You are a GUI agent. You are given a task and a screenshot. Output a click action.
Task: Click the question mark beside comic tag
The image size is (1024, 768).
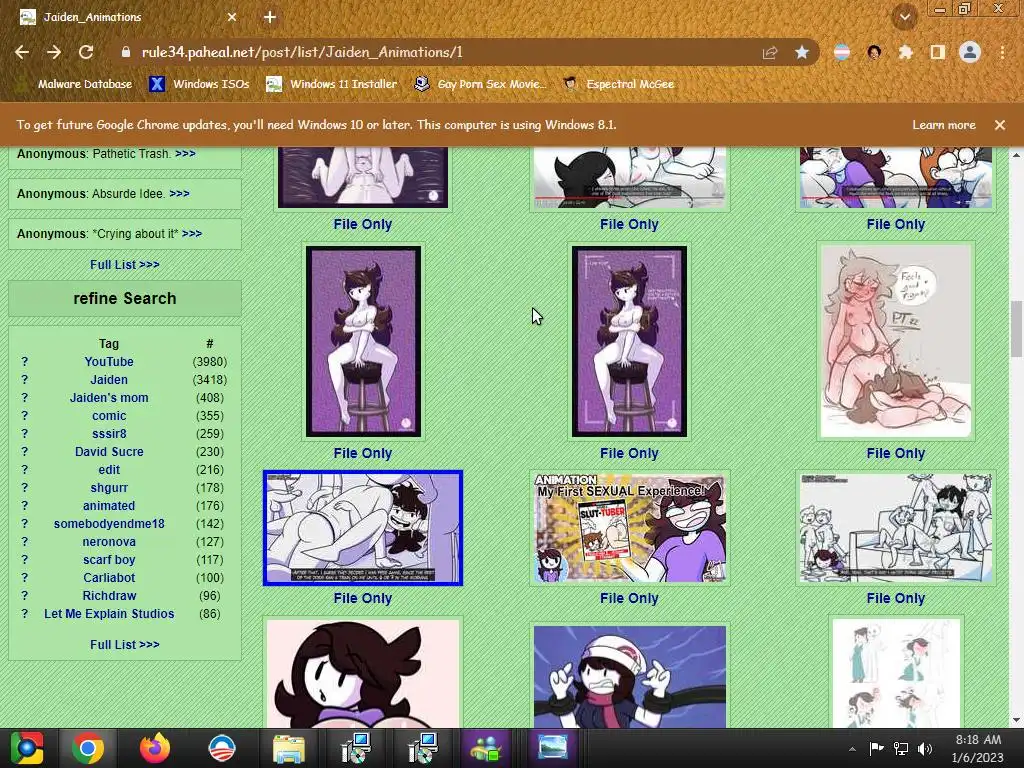point(25,415)
